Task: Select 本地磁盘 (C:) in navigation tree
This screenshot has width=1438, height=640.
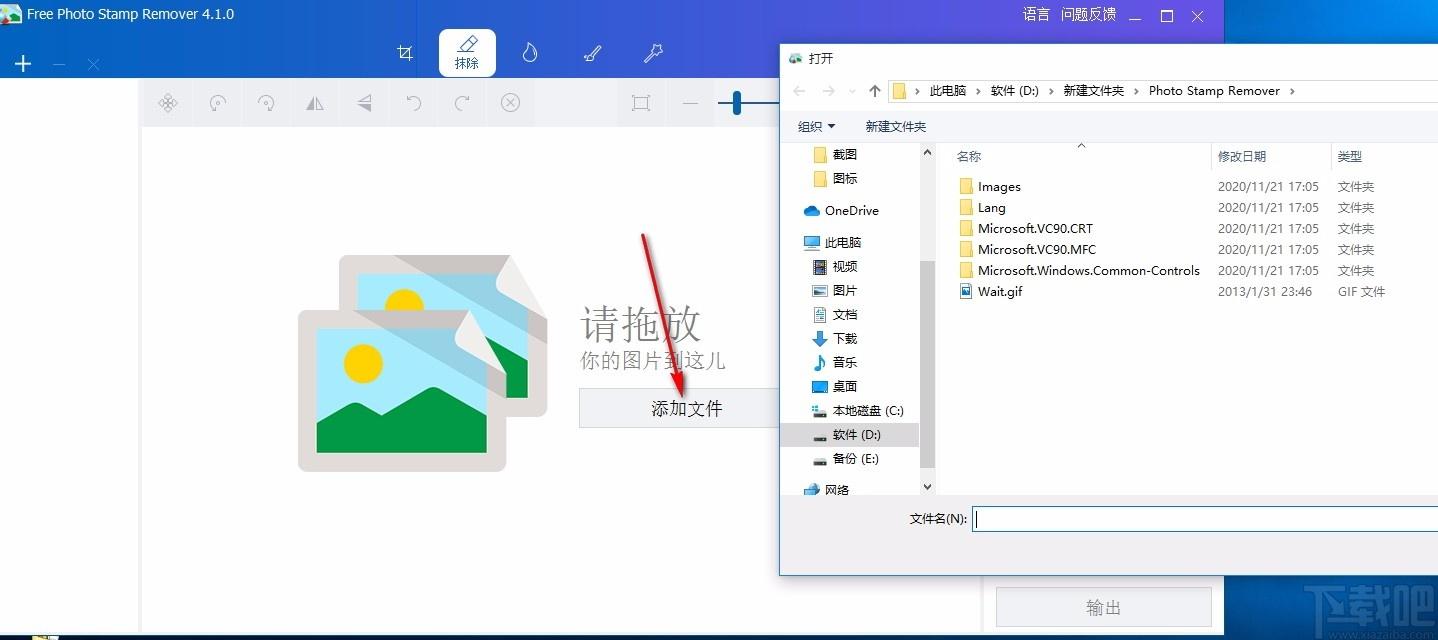Action: pos(867,410)
